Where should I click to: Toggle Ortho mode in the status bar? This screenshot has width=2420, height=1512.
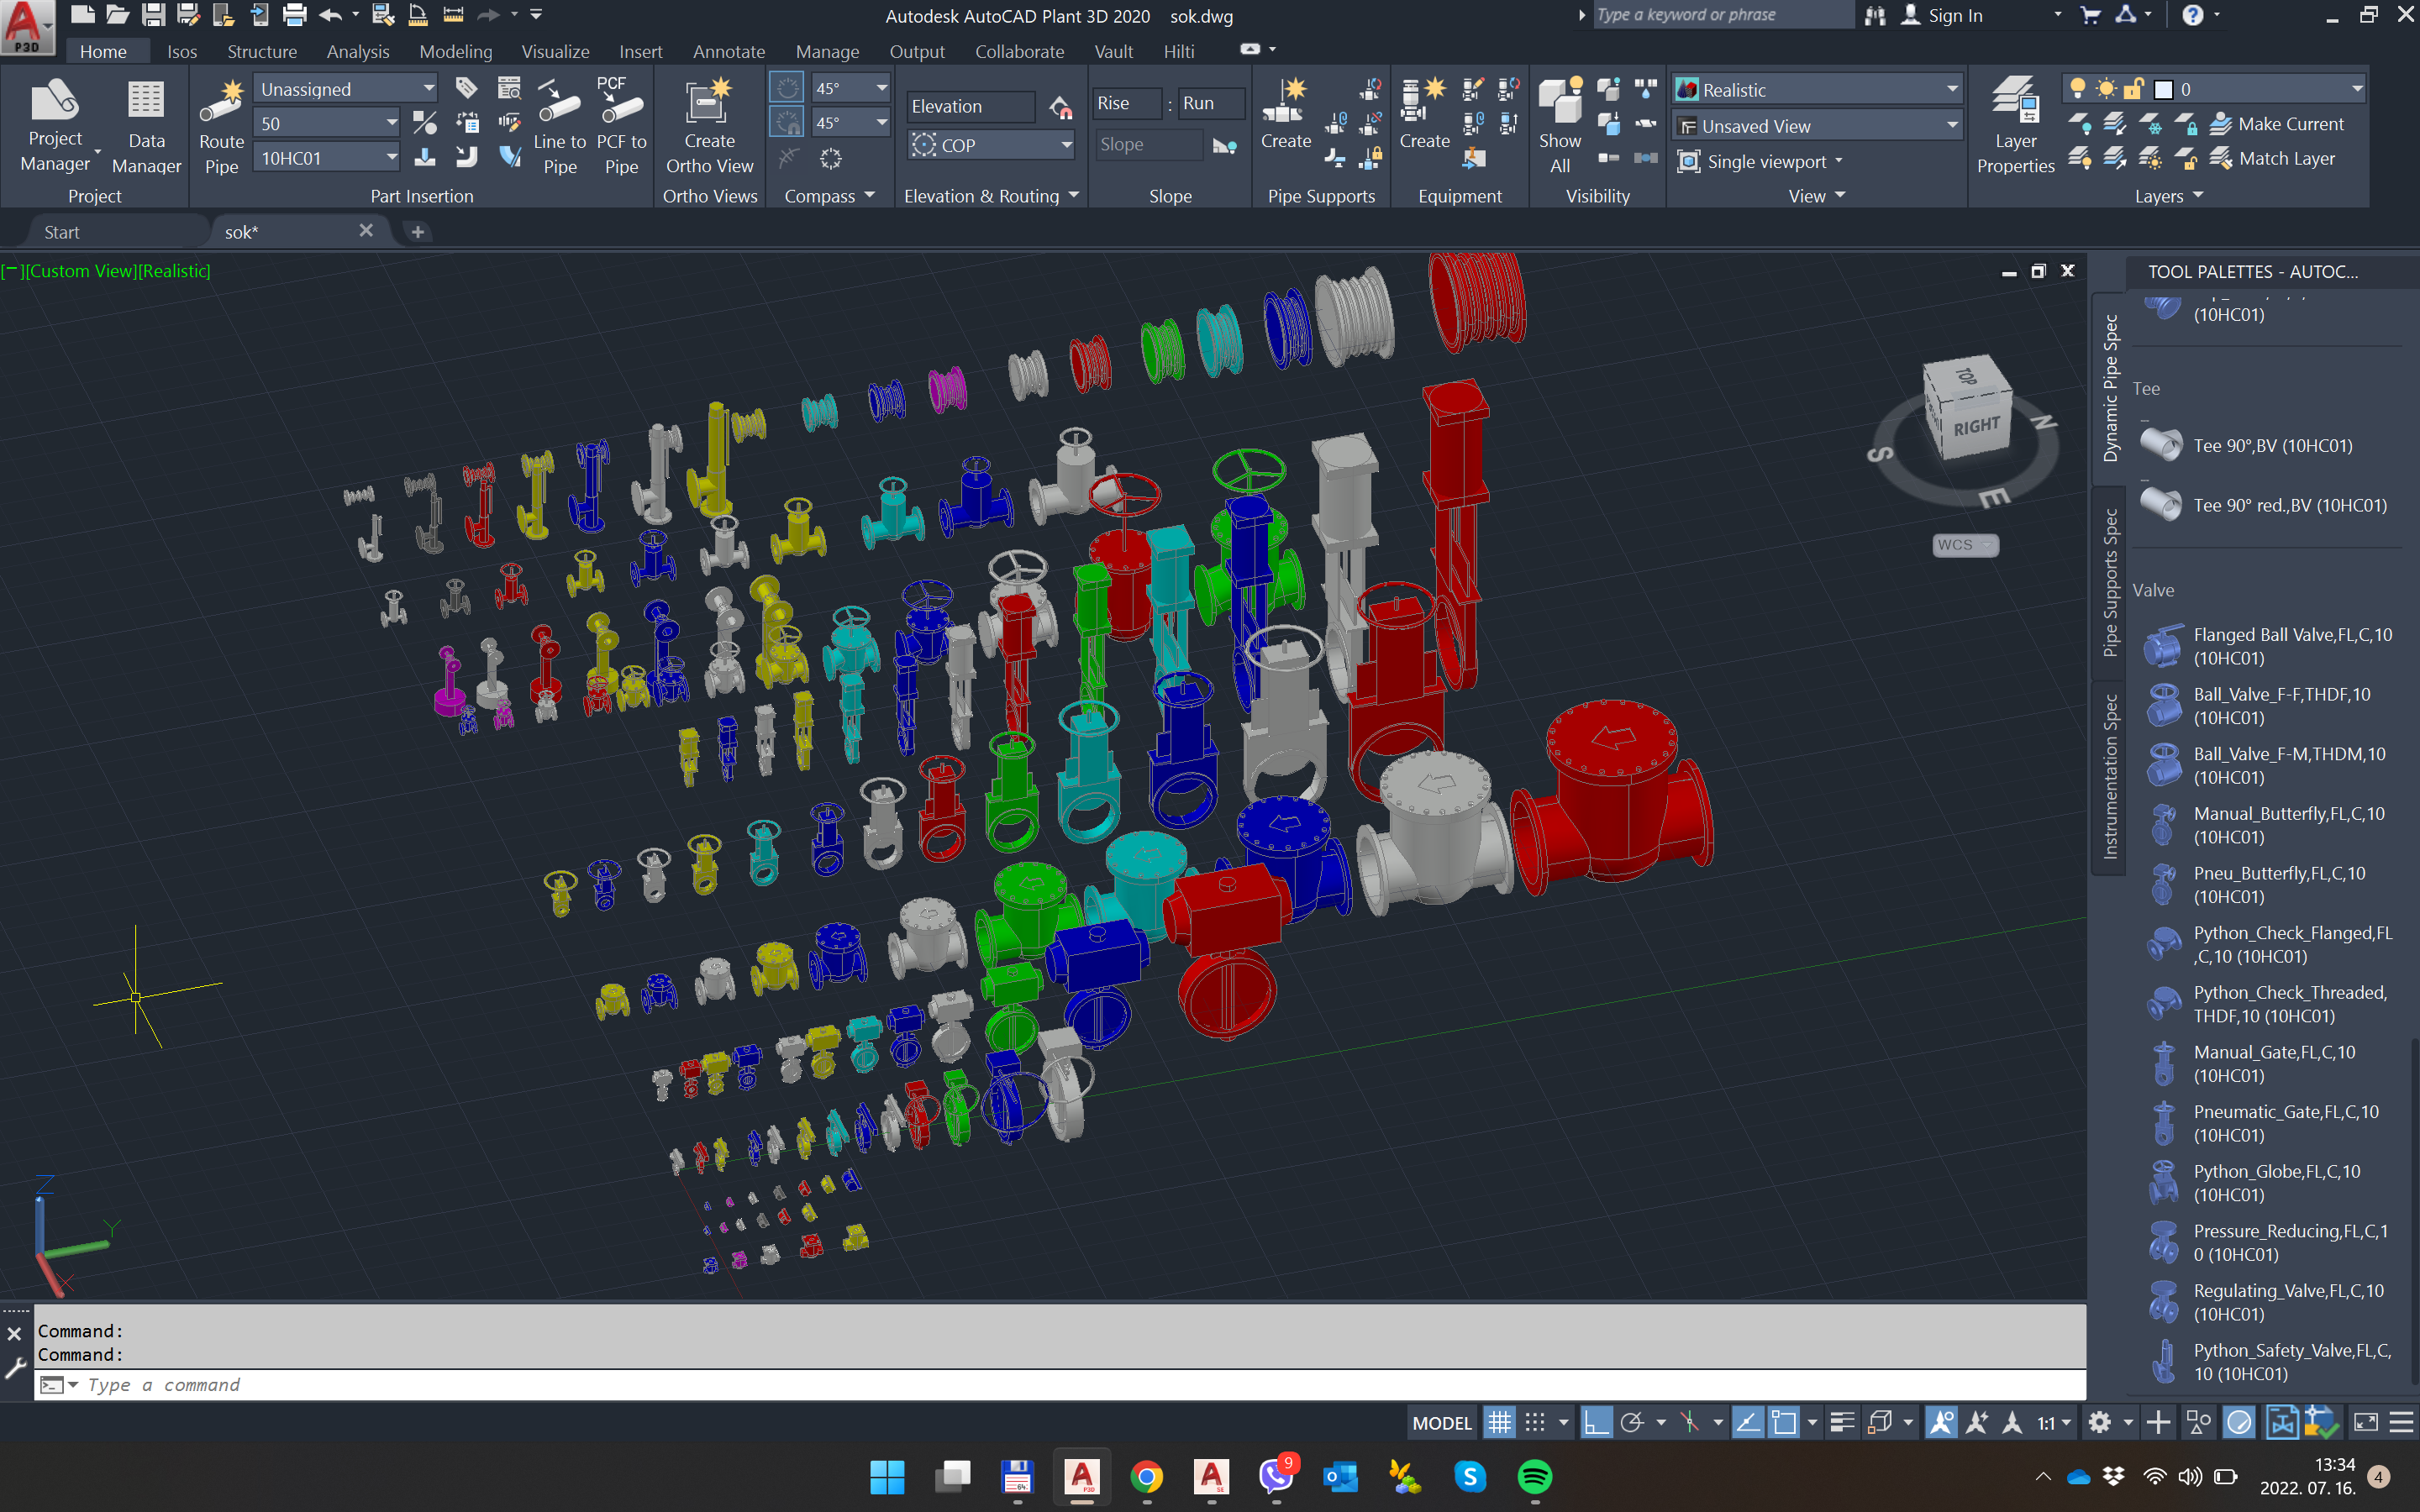1596,1422
